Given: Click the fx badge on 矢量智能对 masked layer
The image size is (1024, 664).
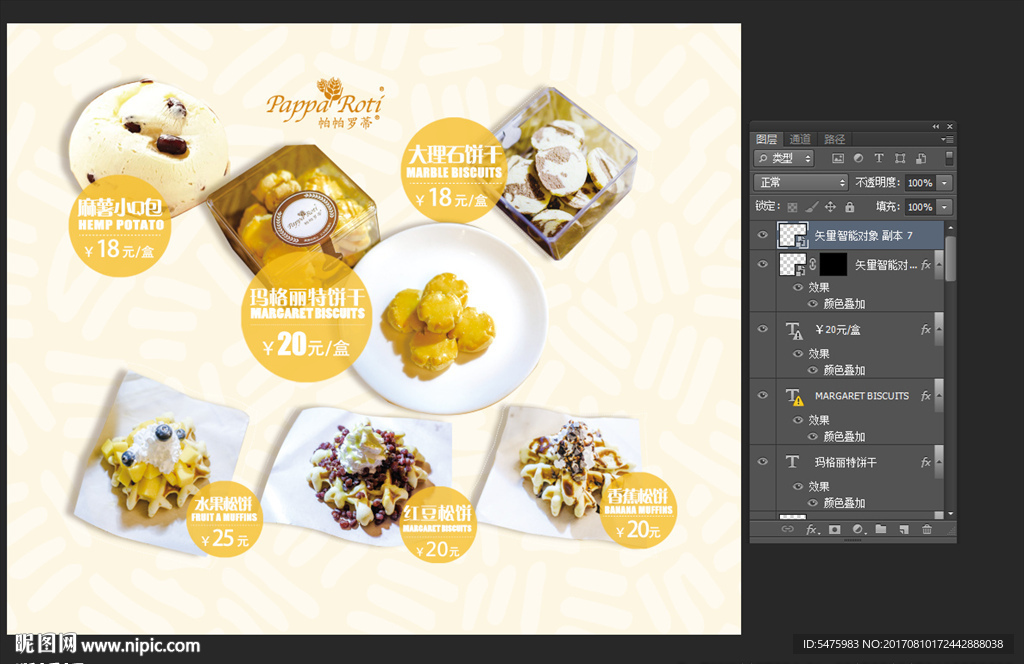Looking at the screenshot, I should click(925, 264).
